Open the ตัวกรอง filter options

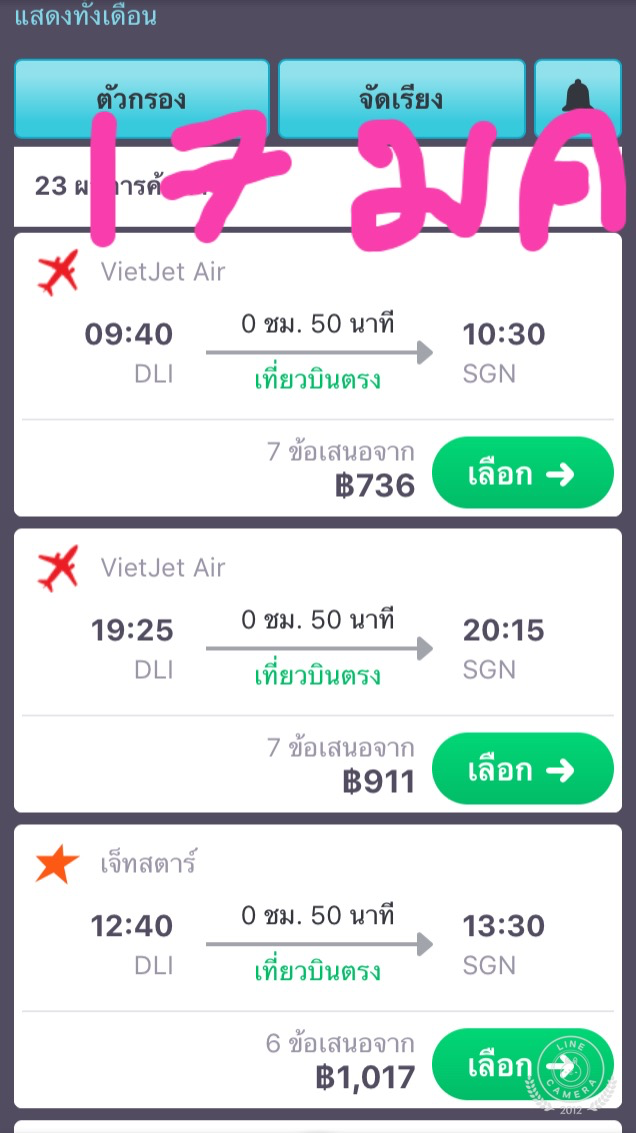click(141, 99)
